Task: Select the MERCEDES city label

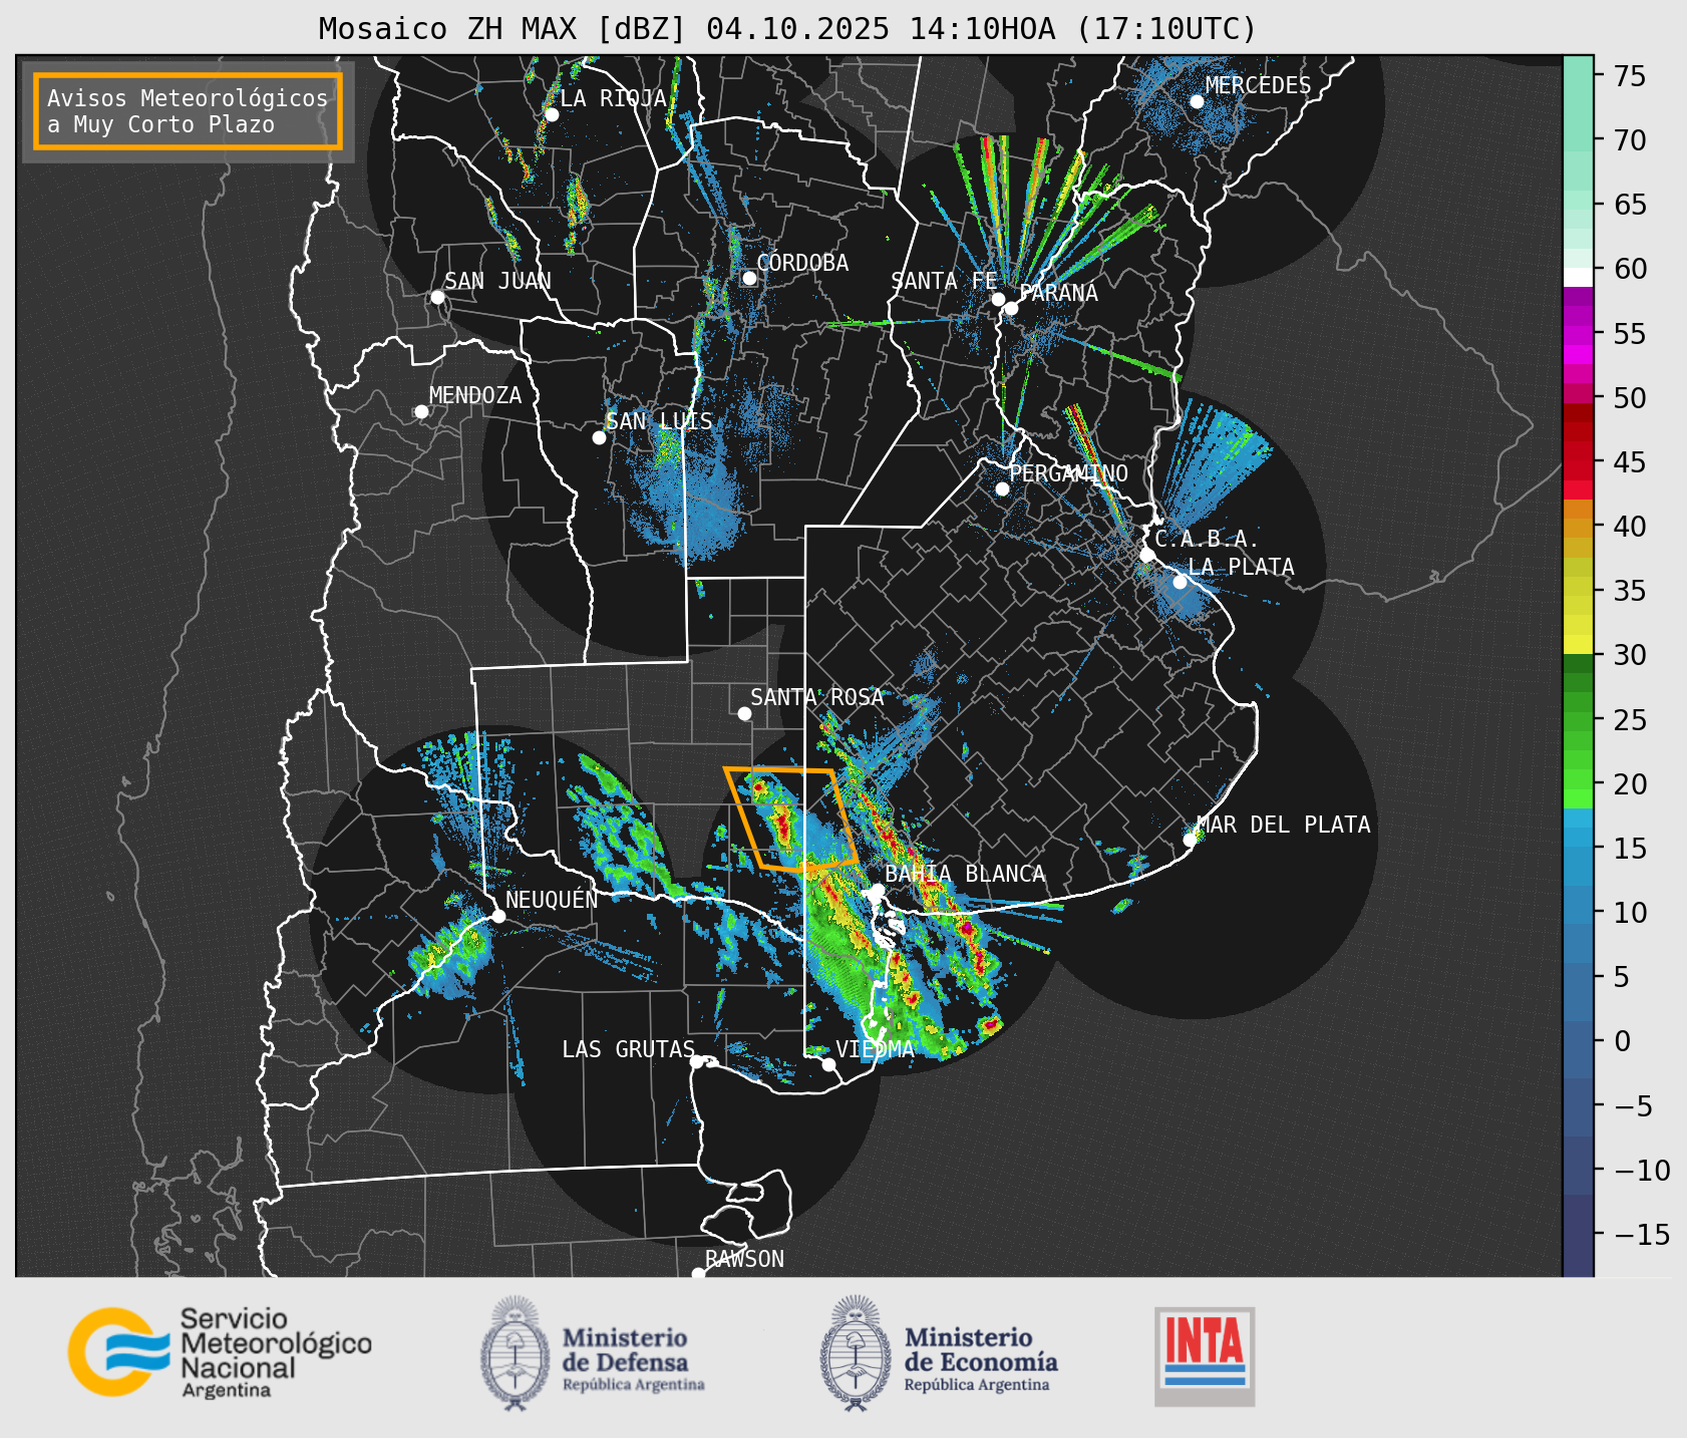Action: 1258,86
